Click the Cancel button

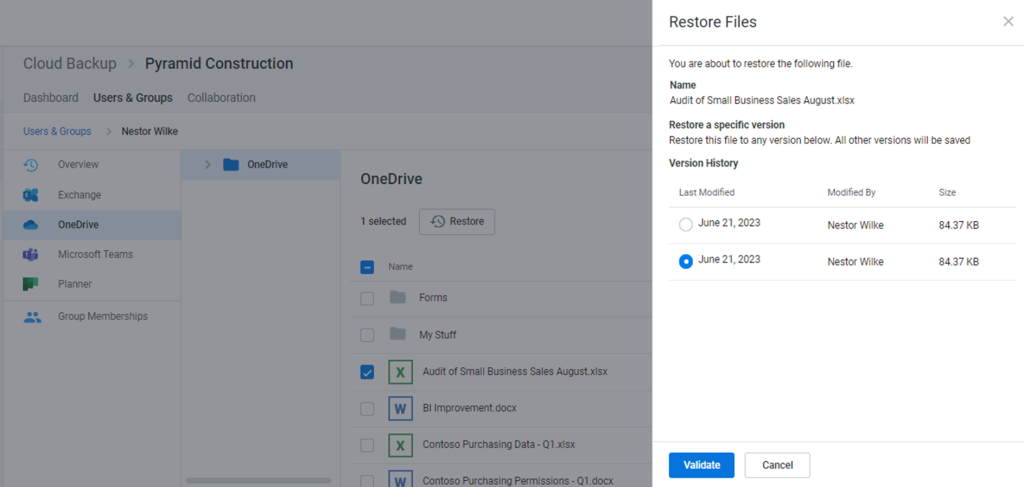click(x=777, y=465)
